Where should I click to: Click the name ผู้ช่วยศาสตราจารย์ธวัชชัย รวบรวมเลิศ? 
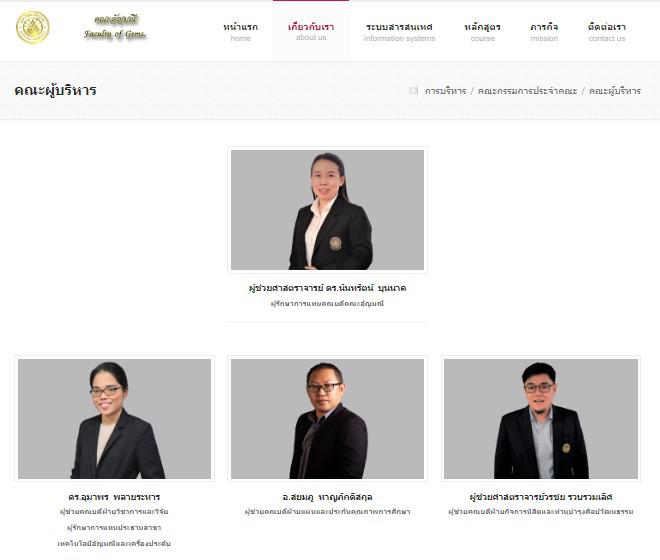click(541, 497)
